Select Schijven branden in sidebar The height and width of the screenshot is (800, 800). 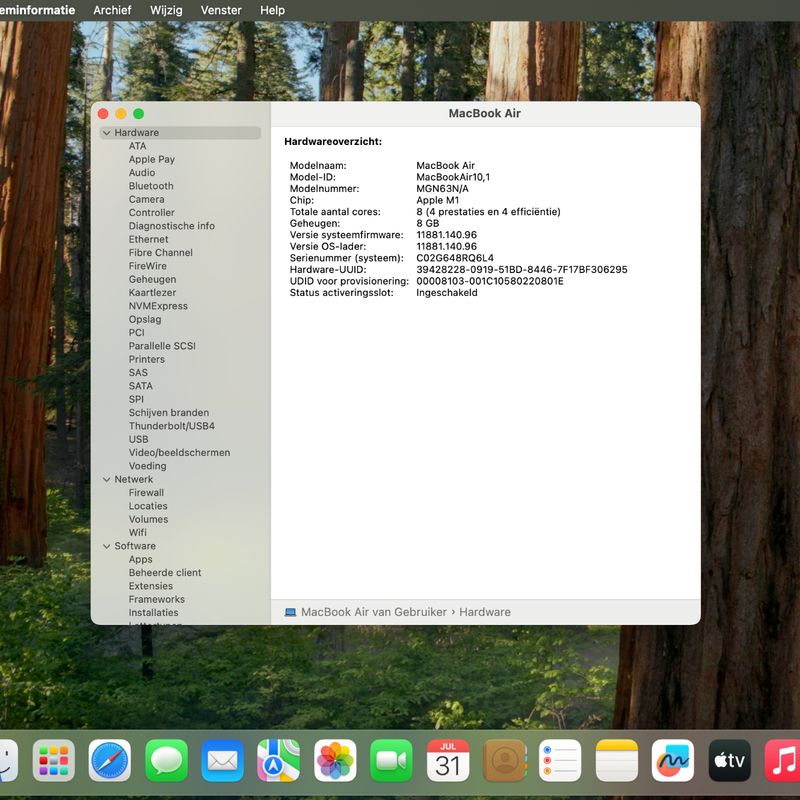click(x=169, y=412)
